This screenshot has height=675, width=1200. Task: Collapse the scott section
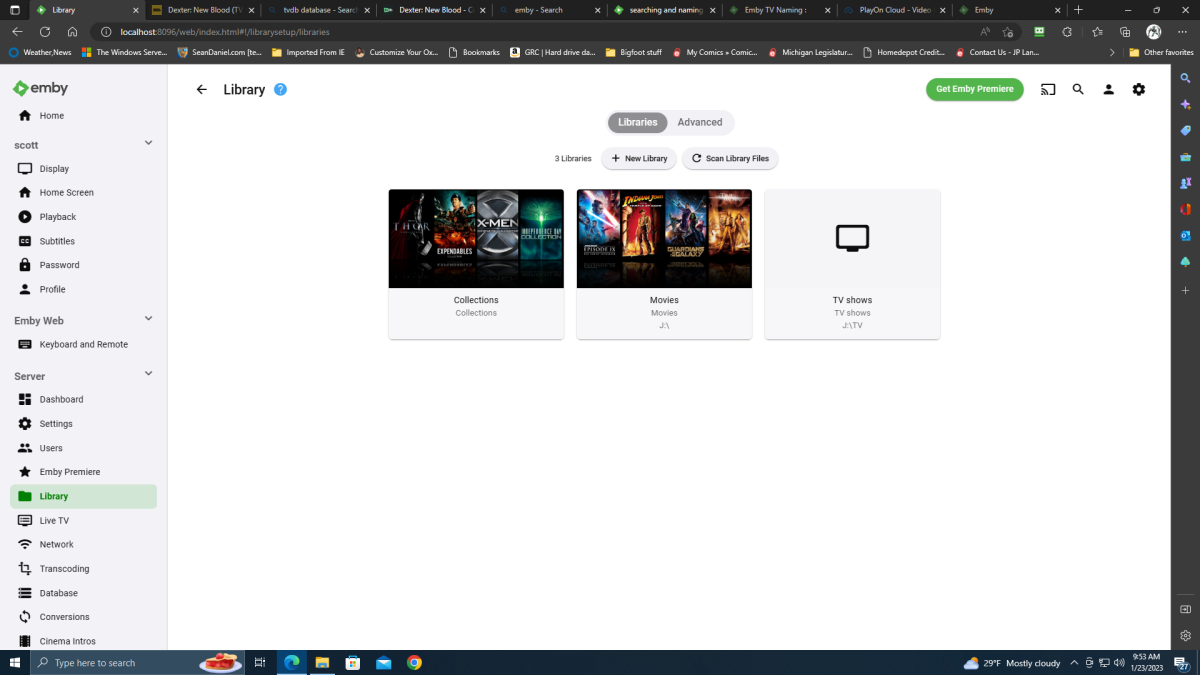tap(148, 143)
